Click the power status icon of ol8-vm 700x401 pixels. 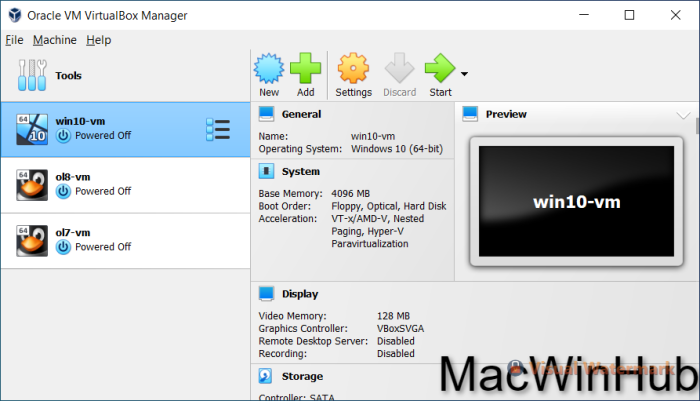(x=63, y=192)
